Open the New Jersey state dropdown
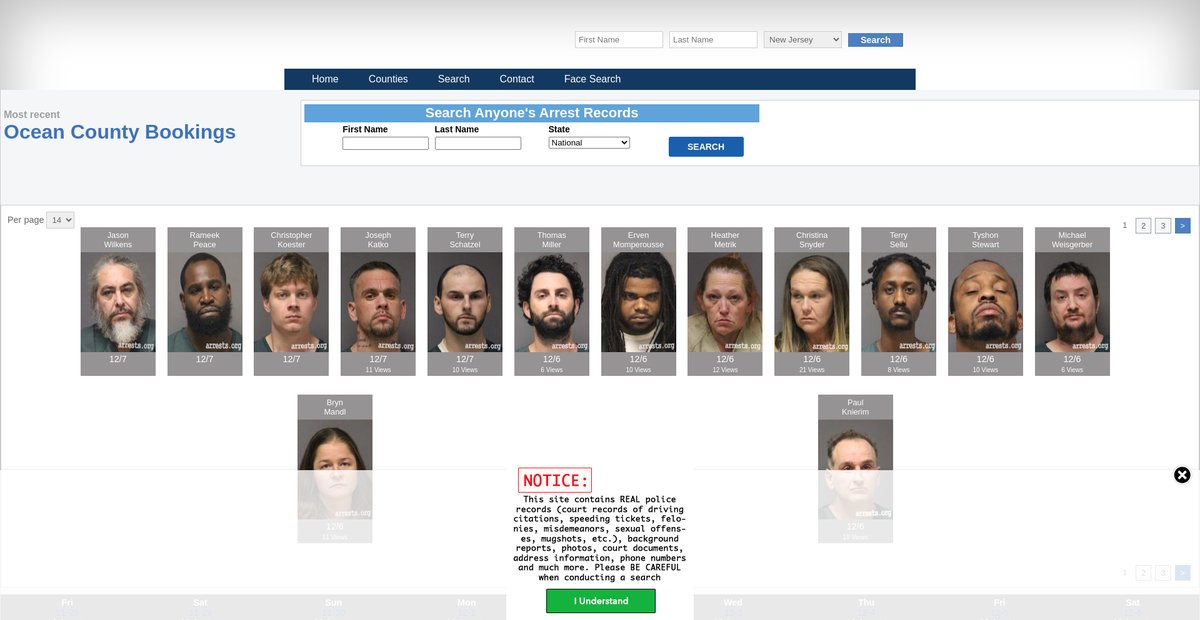The image size is (1200, 620). [x=803, y=40]
